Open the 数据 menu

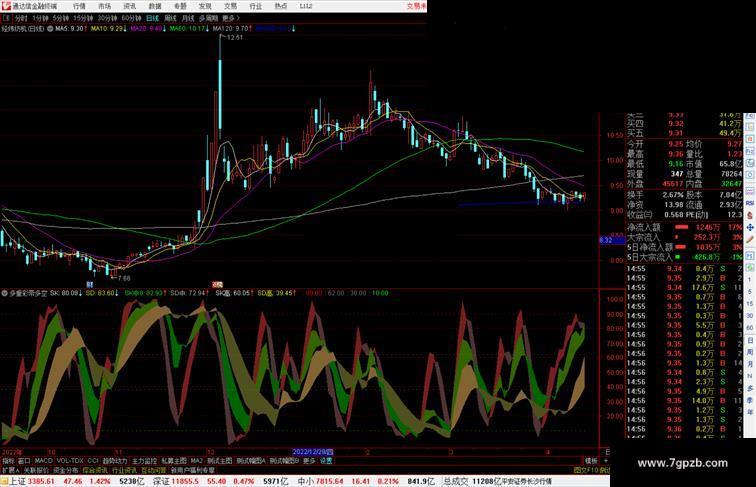click(155, 6)
